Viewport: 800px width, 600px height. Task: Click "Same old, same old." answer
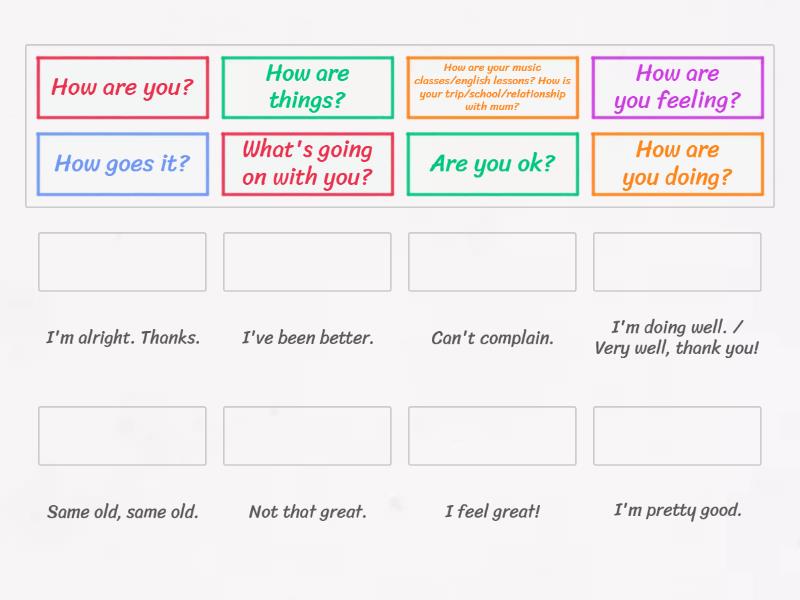(x=122, y=512)
